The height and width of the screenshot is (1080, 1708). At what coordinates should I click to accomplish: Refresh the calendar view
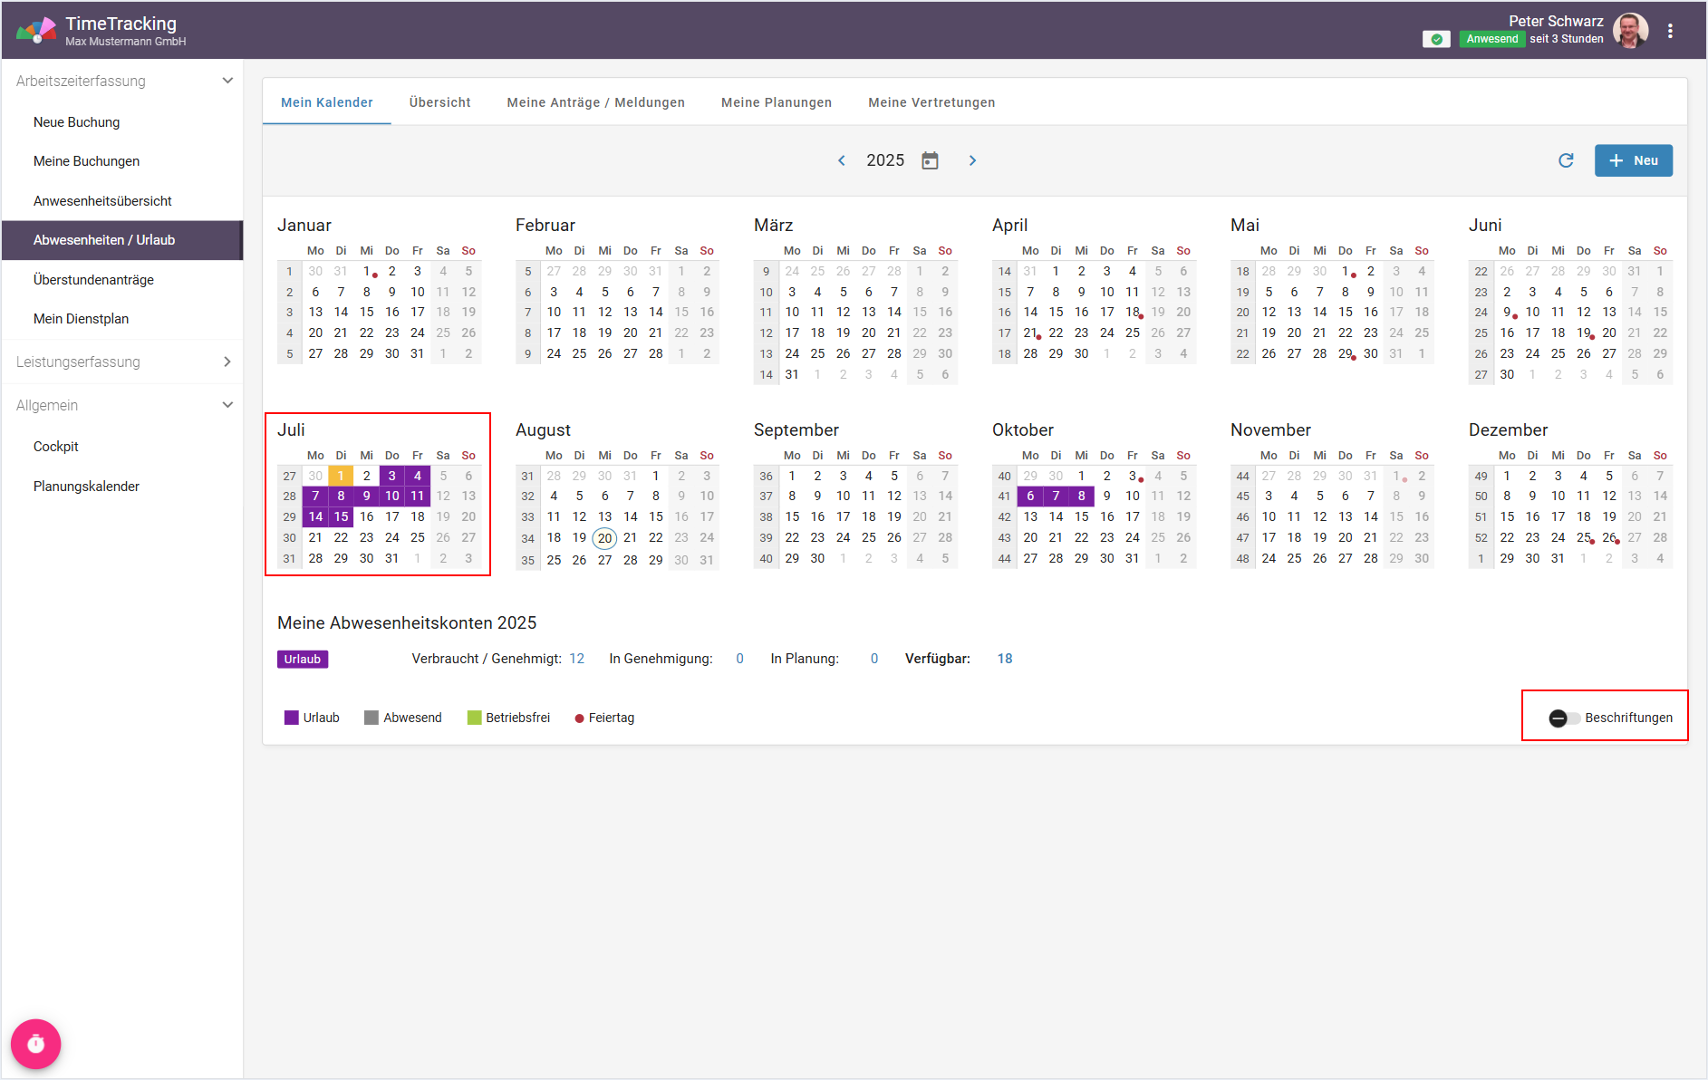coord(1566,161)
